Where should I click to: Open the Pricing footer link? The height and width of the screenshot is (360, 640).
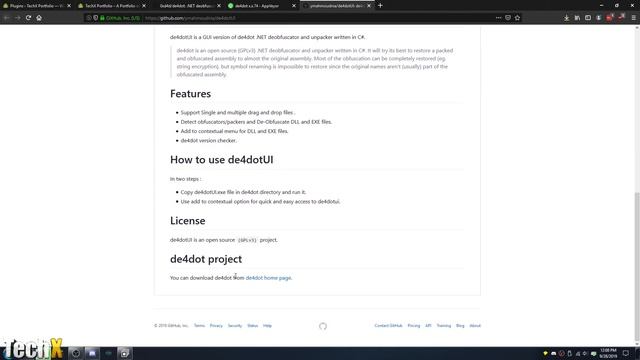pos(413,326)
